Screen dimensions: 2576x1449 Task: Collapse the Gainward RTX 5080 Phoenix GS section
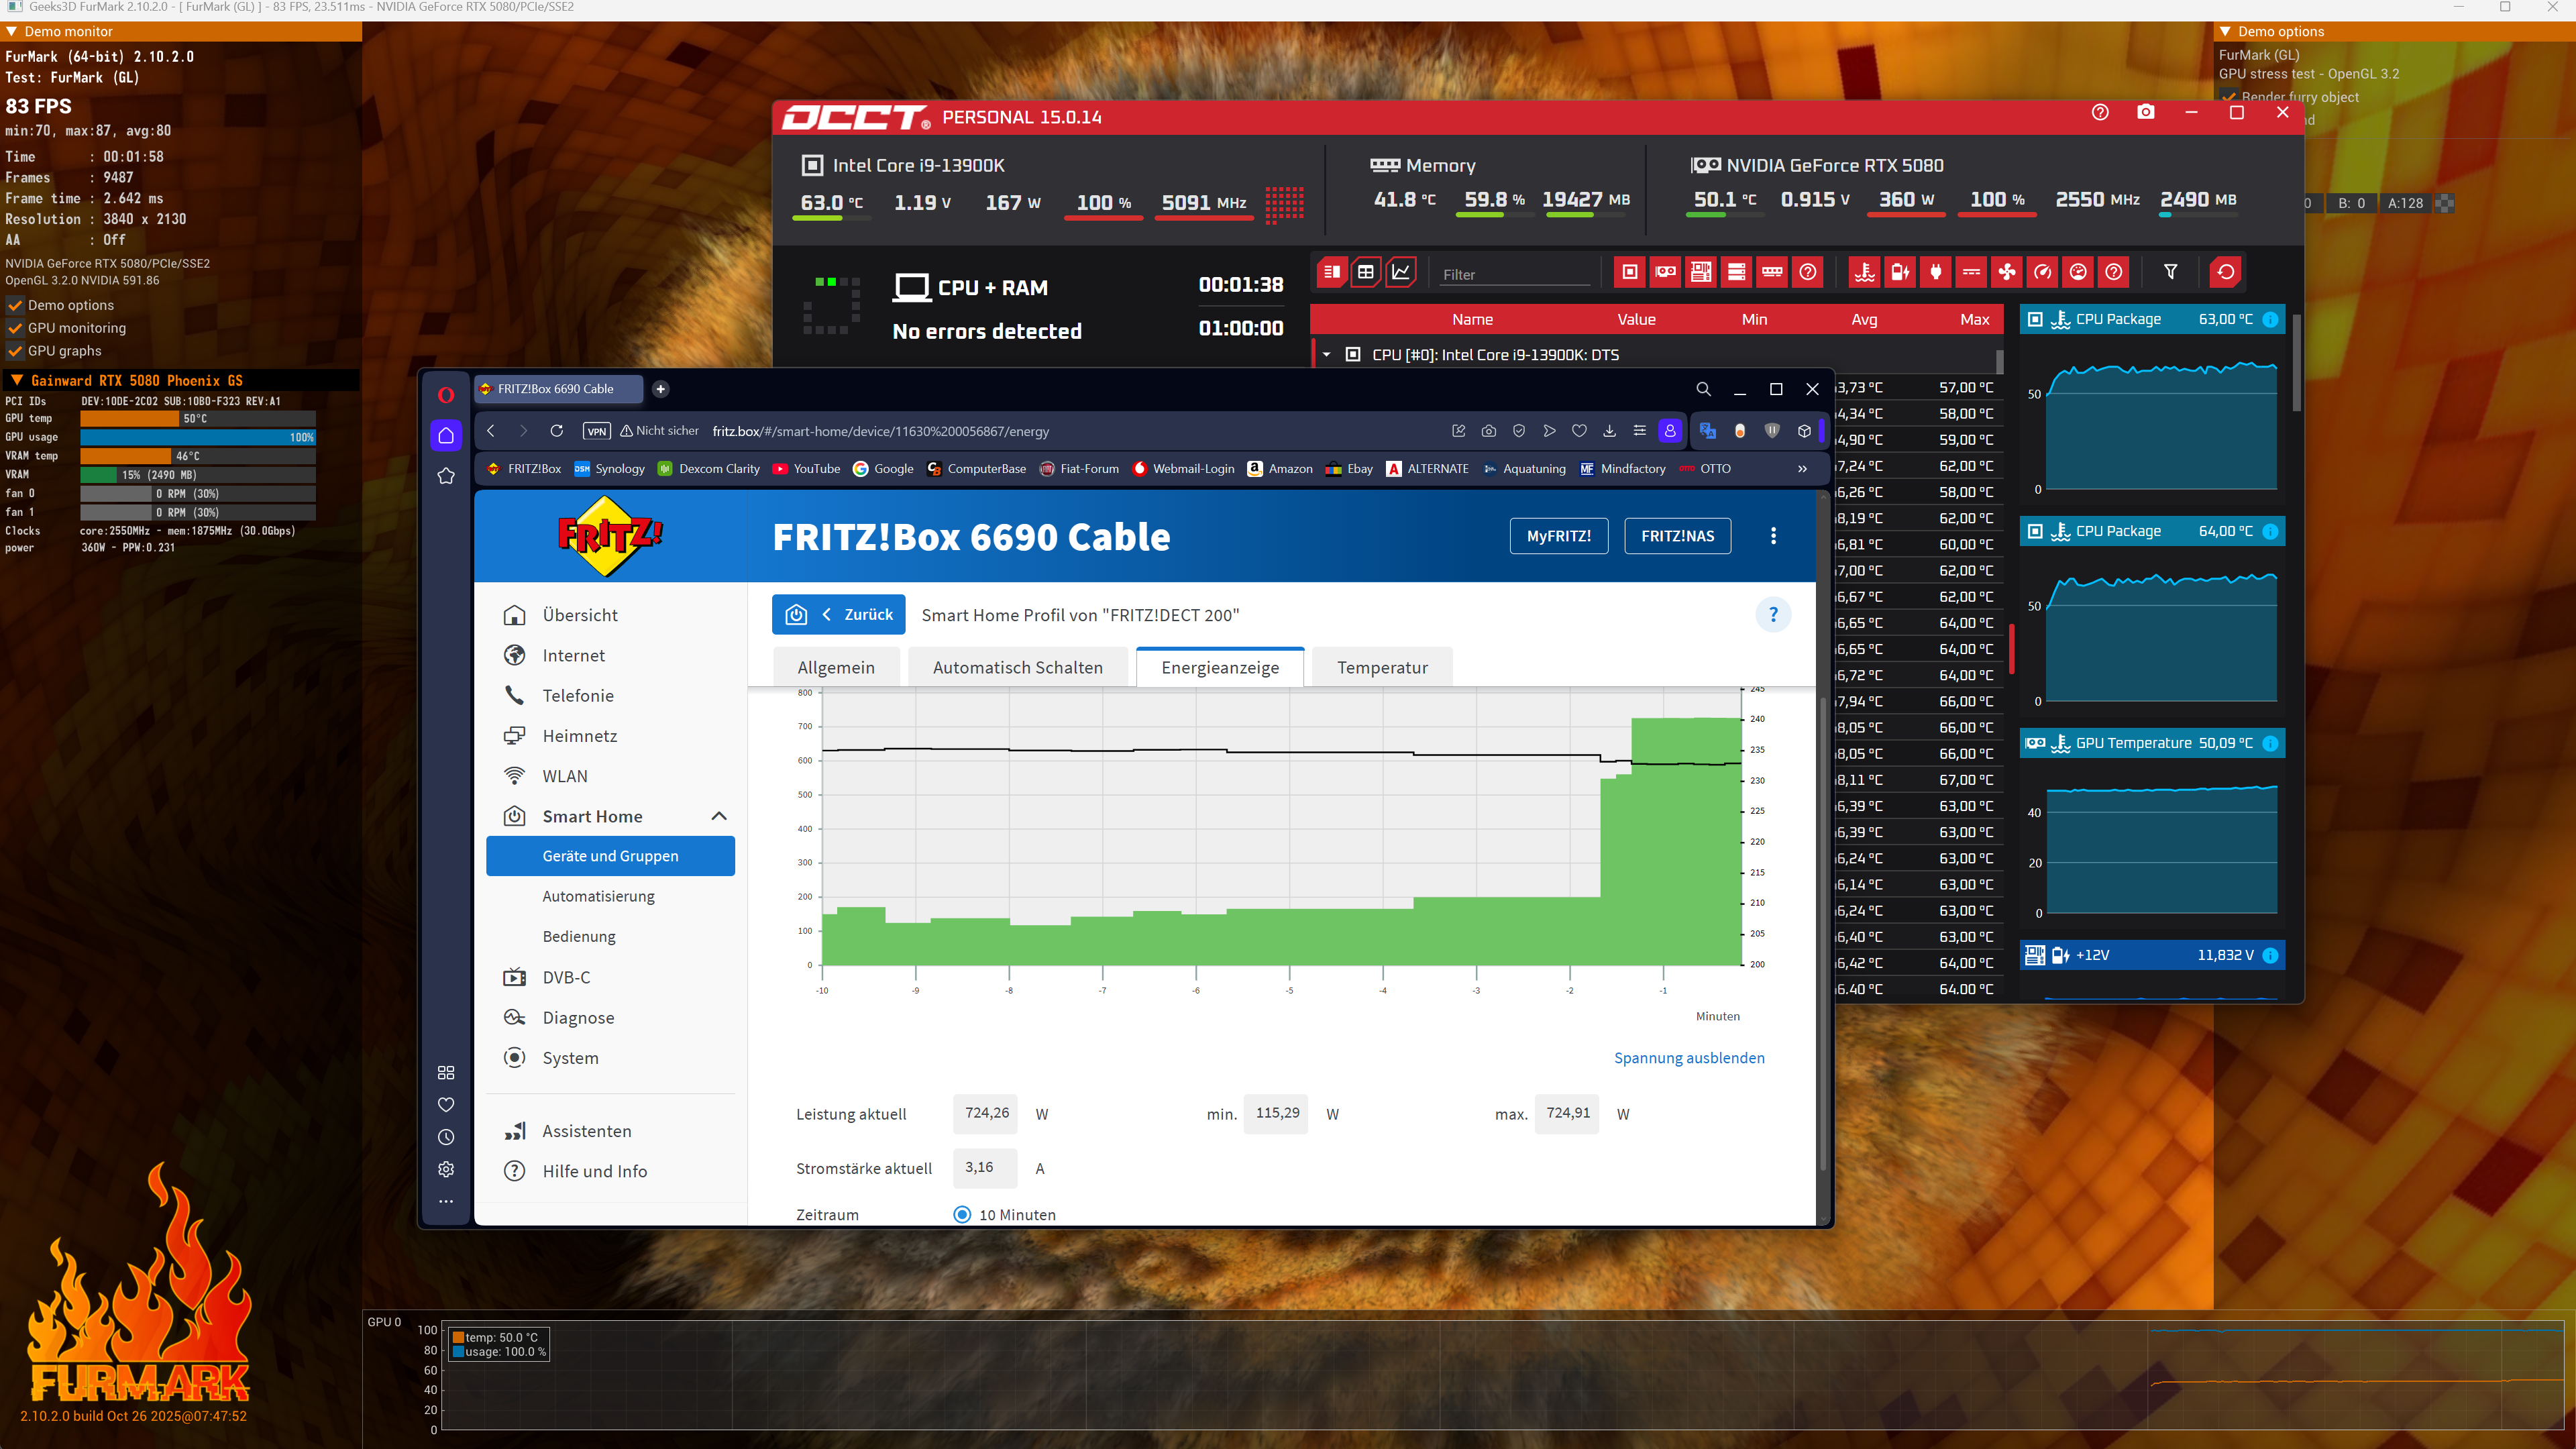coord(16,380)
